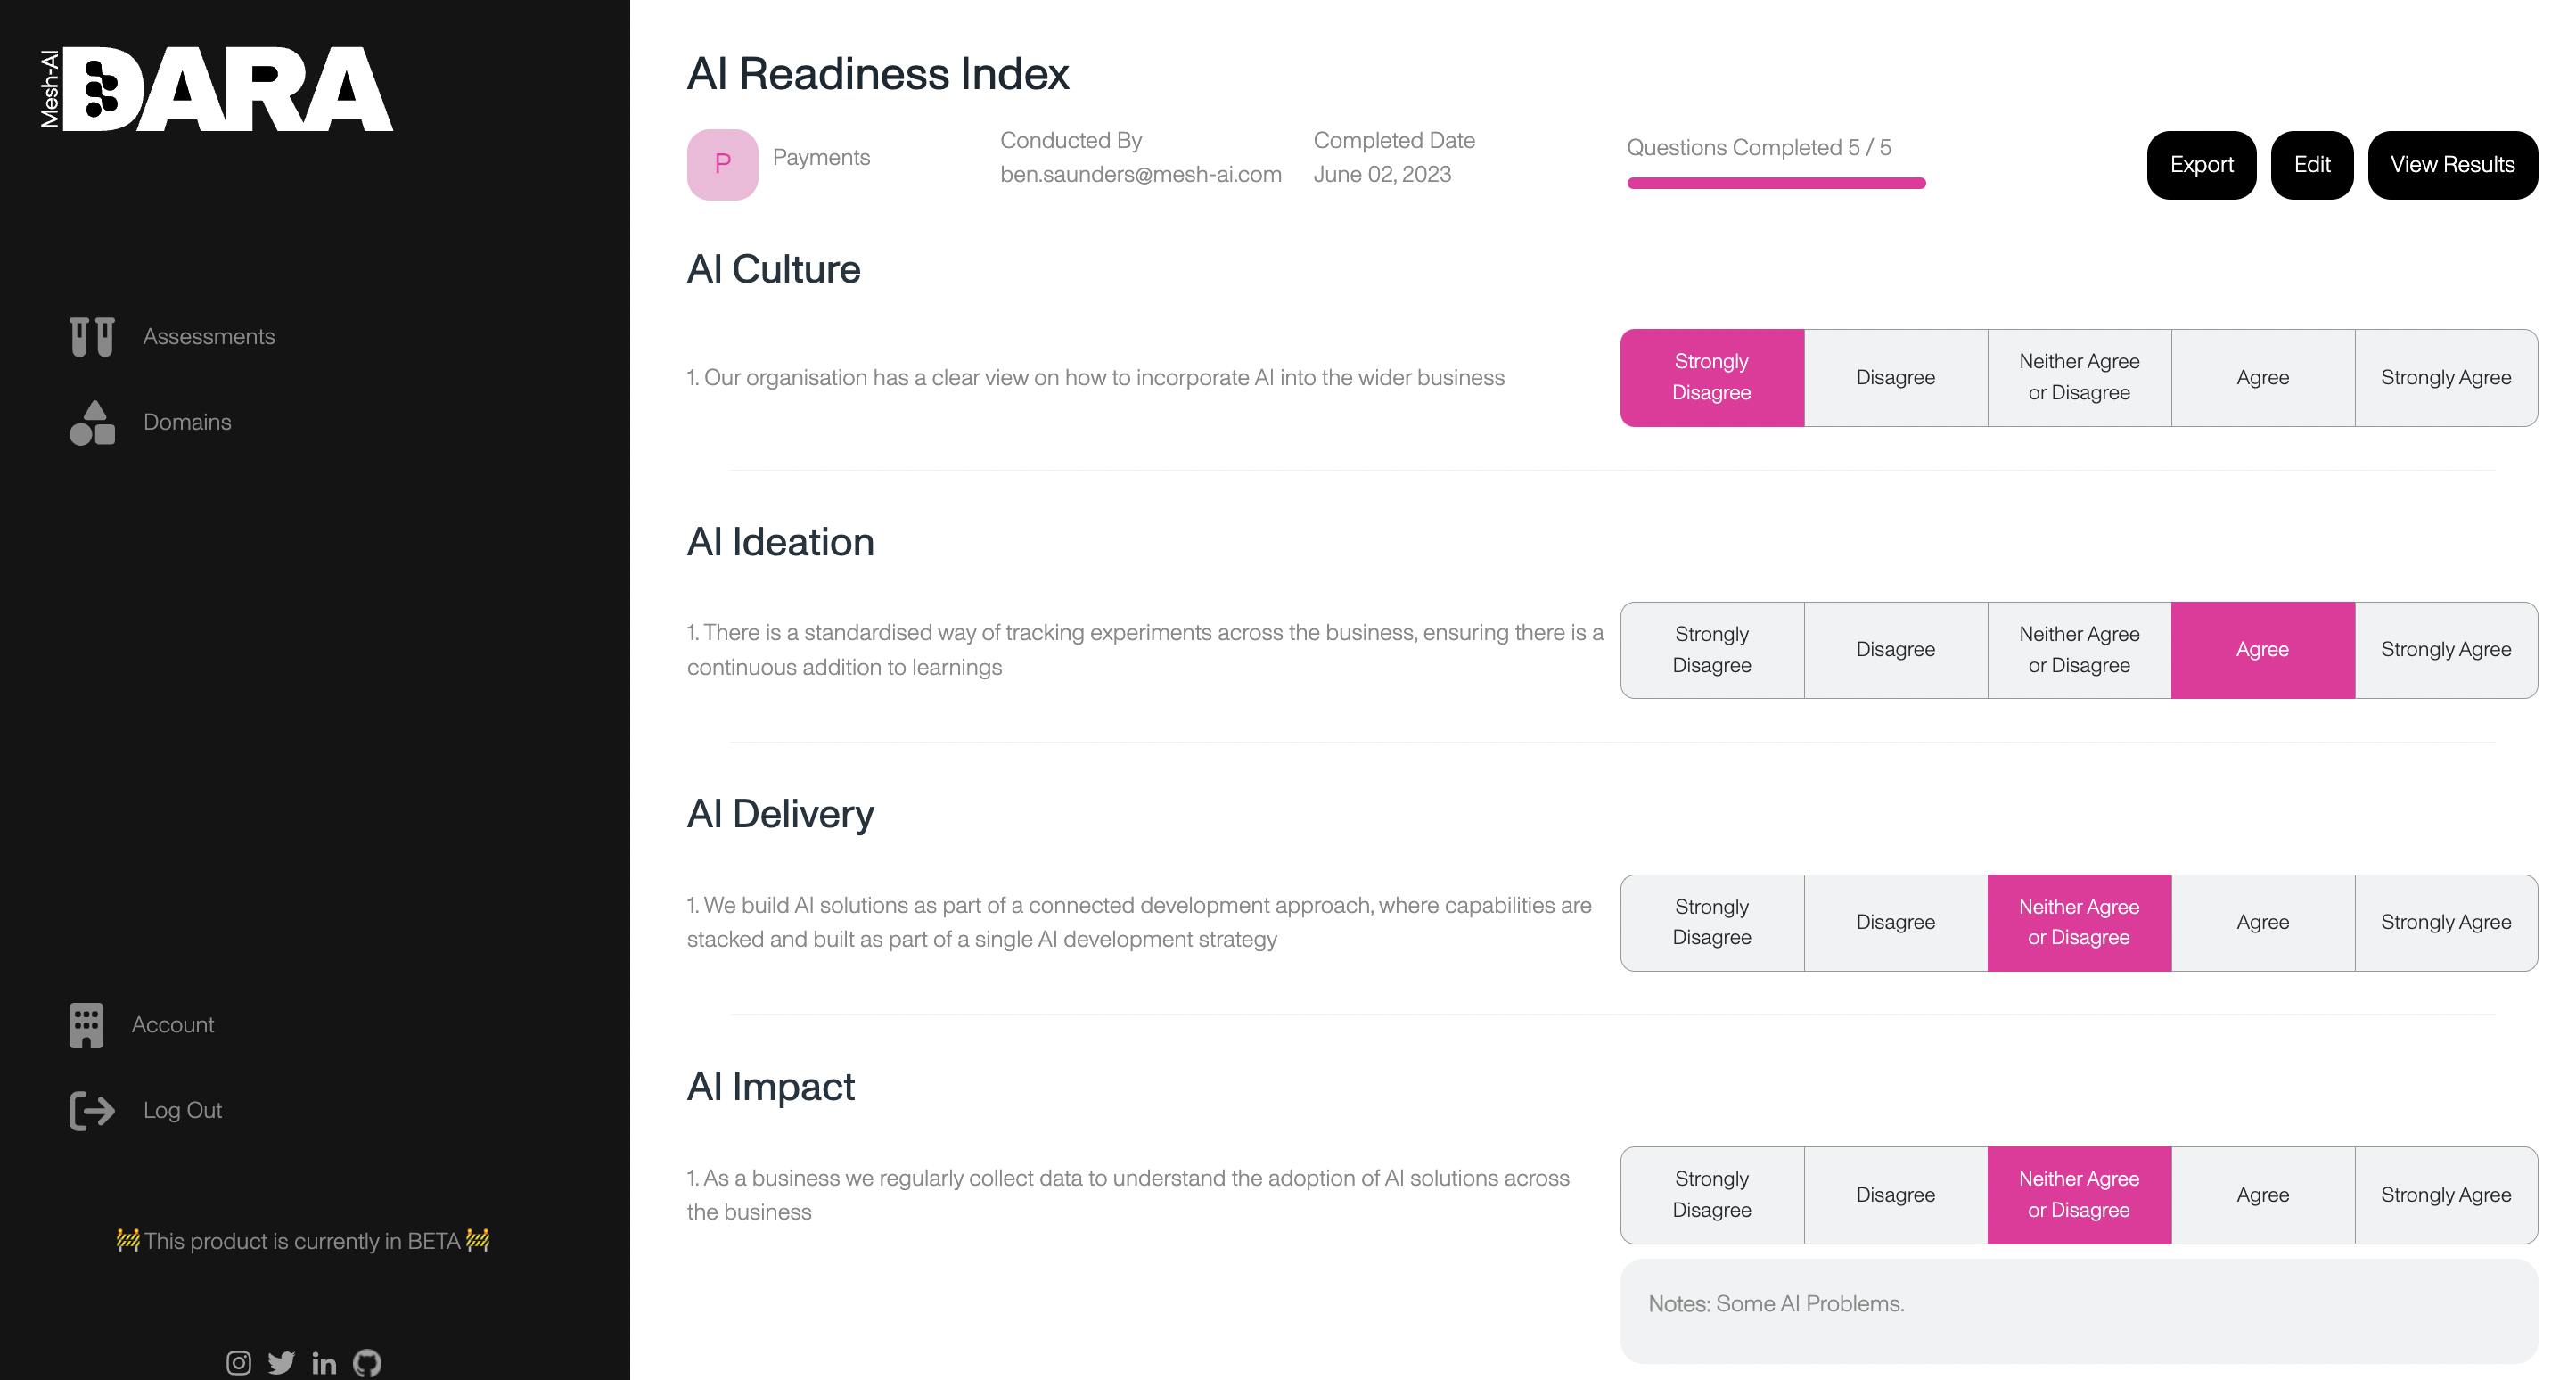Image resolution: width=2576 pixels, height=1380 pixels.
Task: Click the GitHub icon
Action: [x=366, y=1362]
